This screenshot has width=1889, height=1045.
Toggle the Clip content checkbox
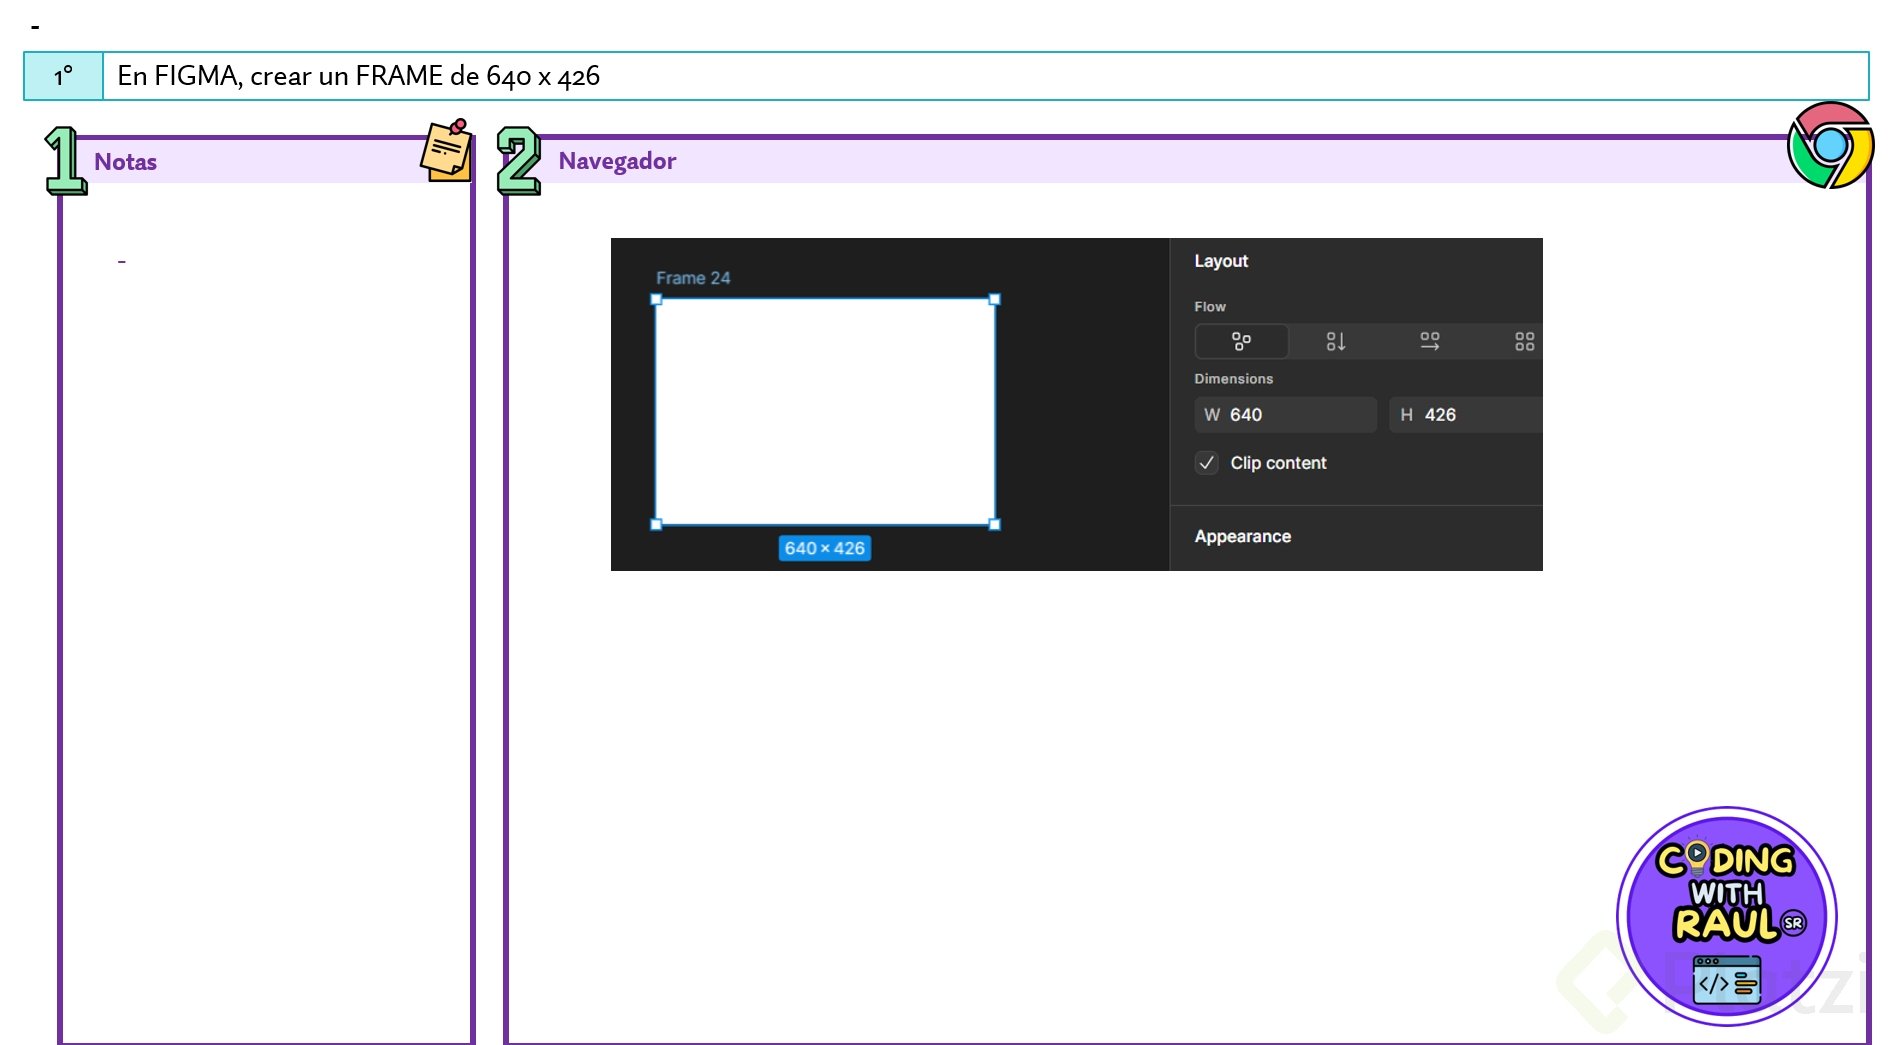1207,463
